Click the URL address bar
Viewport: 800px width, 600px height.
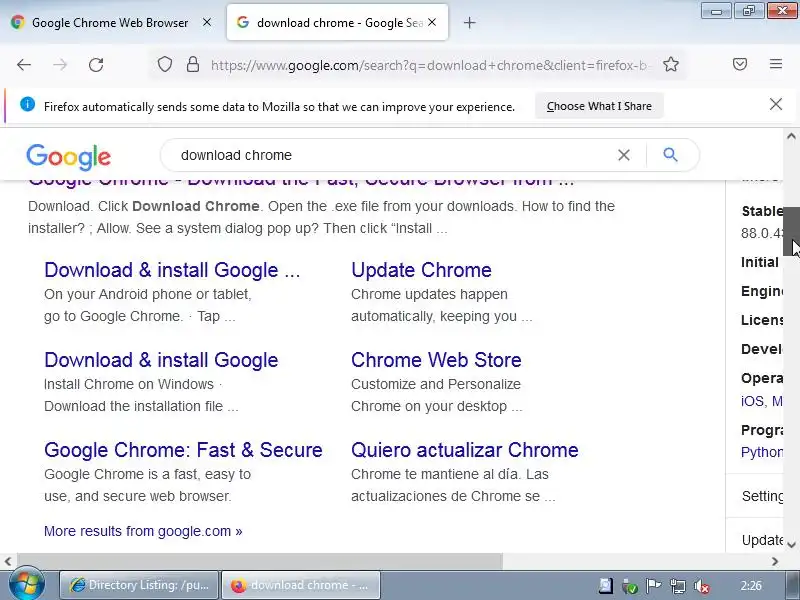click(x=429, y=65)
